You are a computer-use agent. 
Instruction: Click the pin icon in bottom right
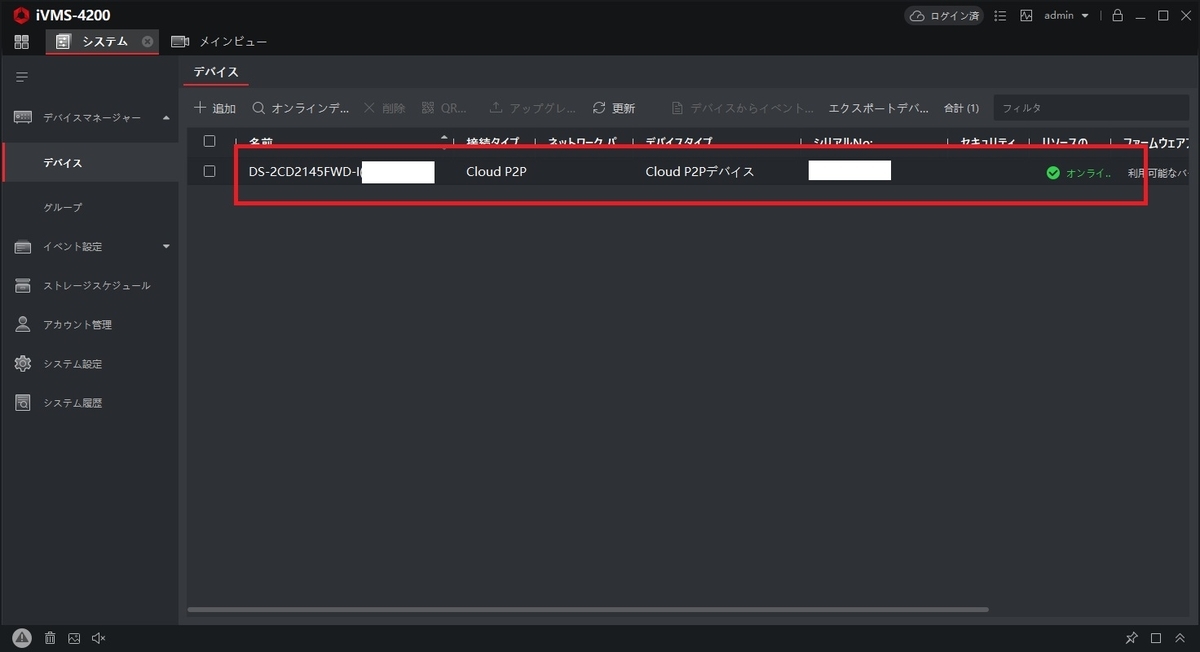pos(1132,638)
